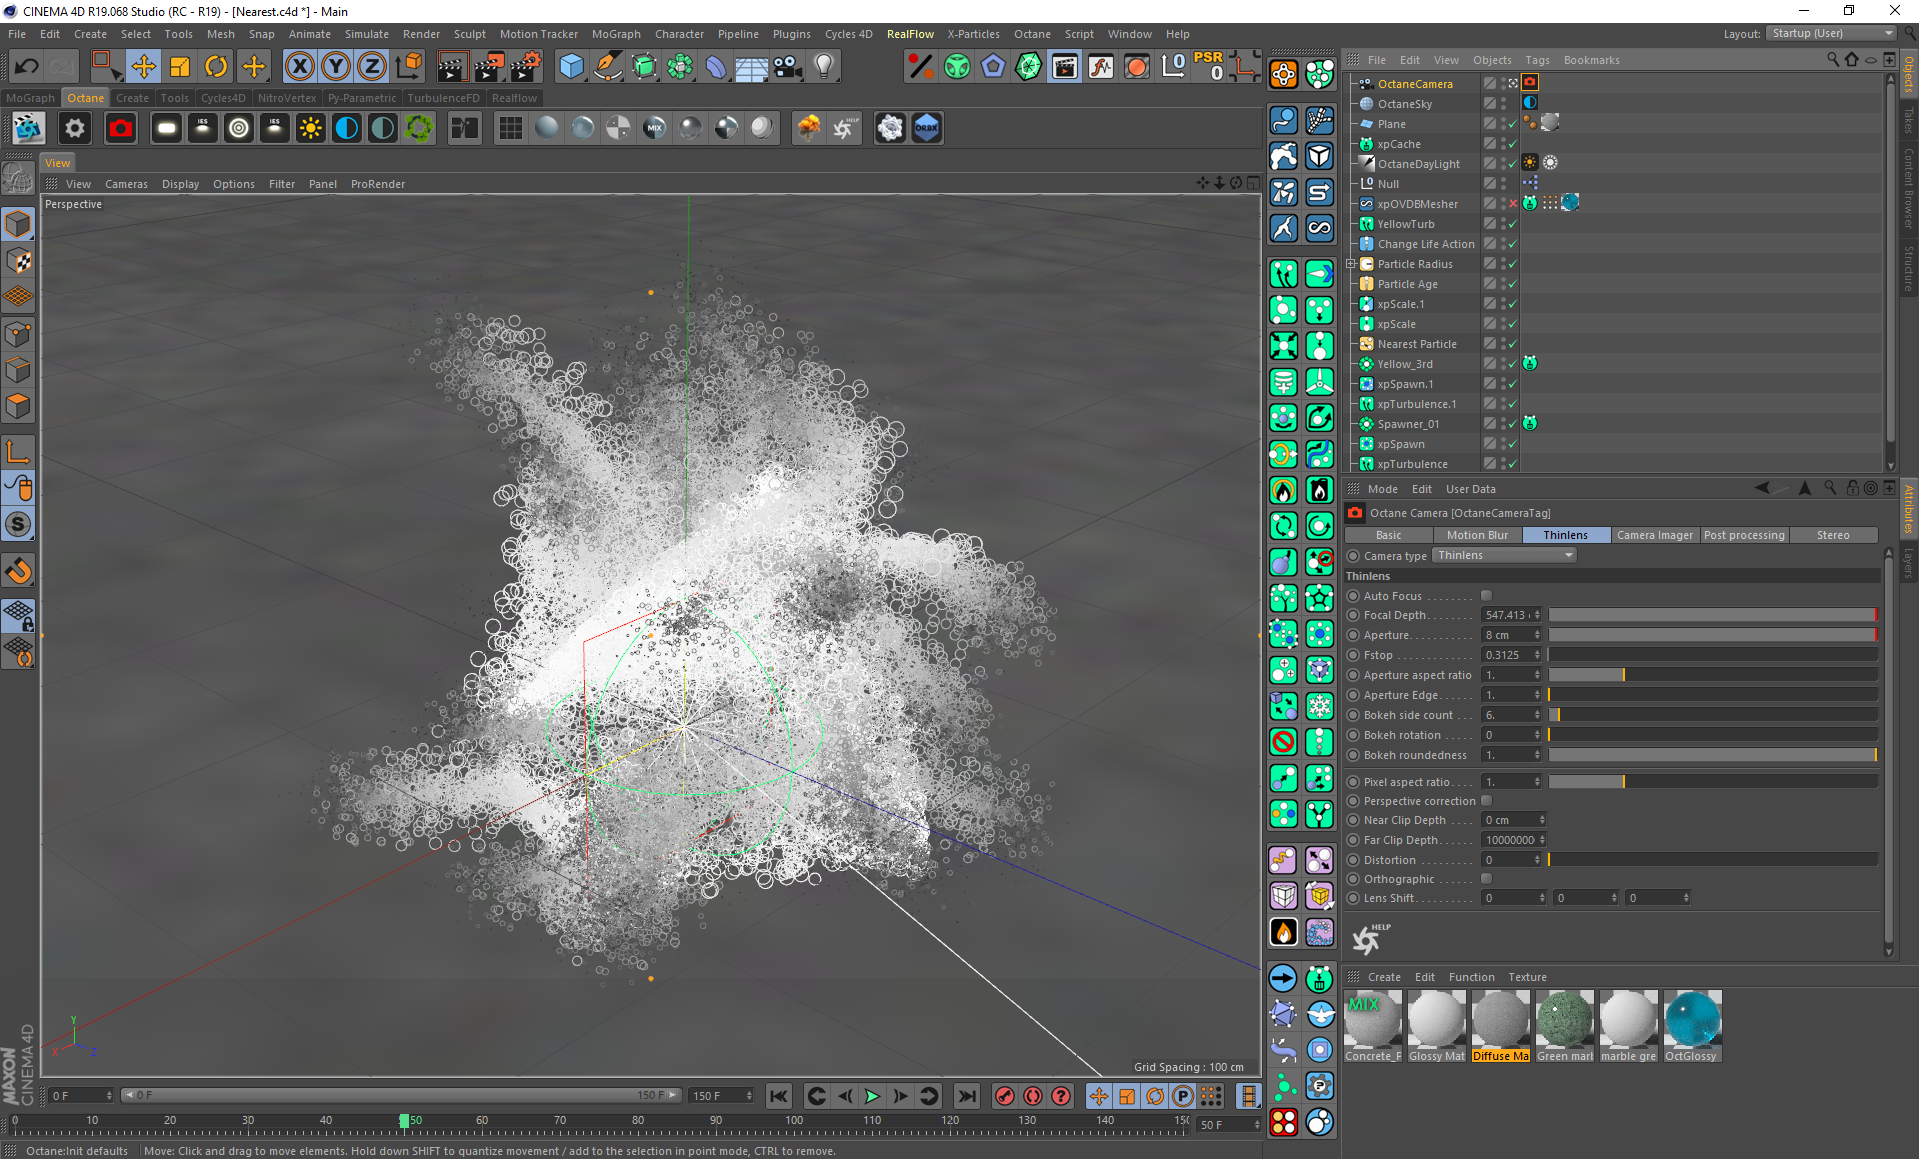This screenshot has width=1919, height=1159.
Task: Select Nearest Particle object
Action: click(1416, 344)
